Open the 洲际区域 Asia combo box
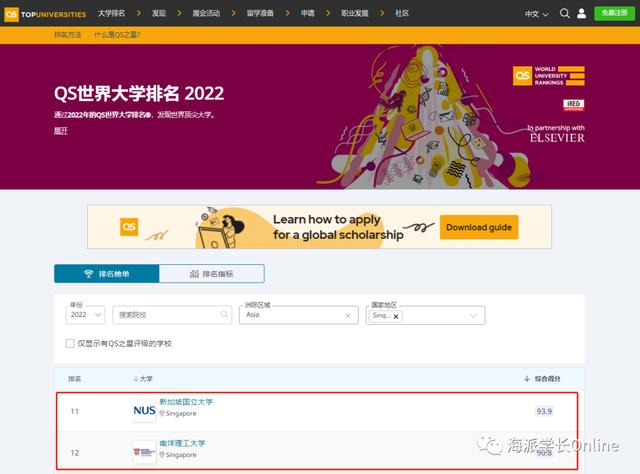 tap(298, 315)
